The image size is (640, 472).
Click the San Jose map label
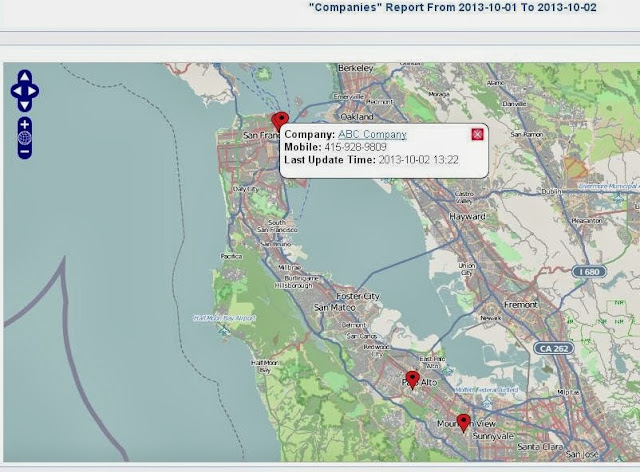[582, 454]
